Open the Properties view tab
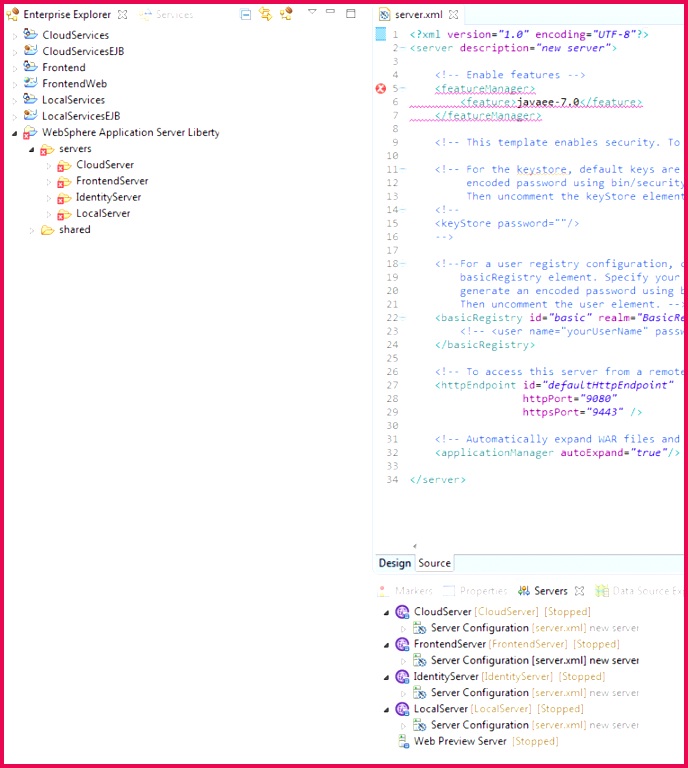 point(475,591)
